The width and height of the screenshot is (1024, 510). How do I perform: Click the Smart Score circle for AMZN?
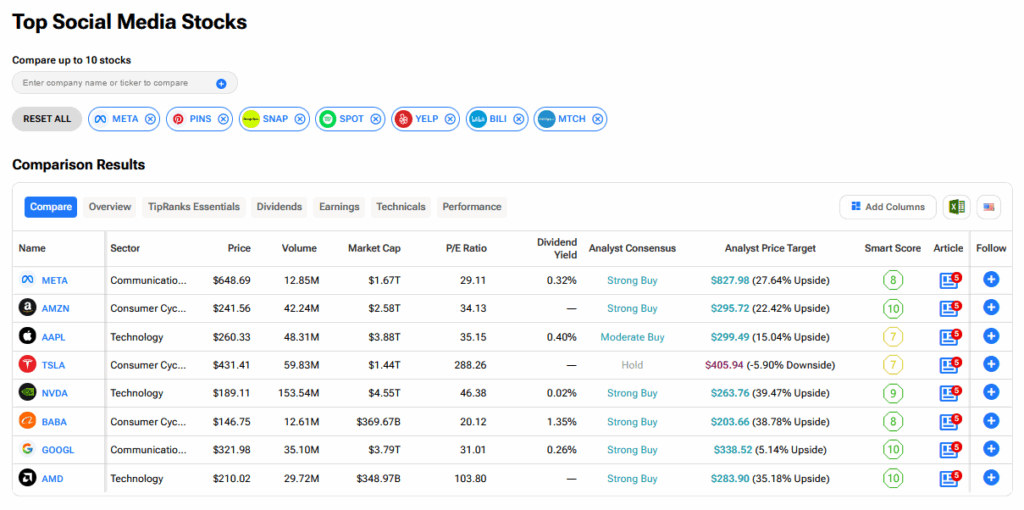[x=892, y=308]
